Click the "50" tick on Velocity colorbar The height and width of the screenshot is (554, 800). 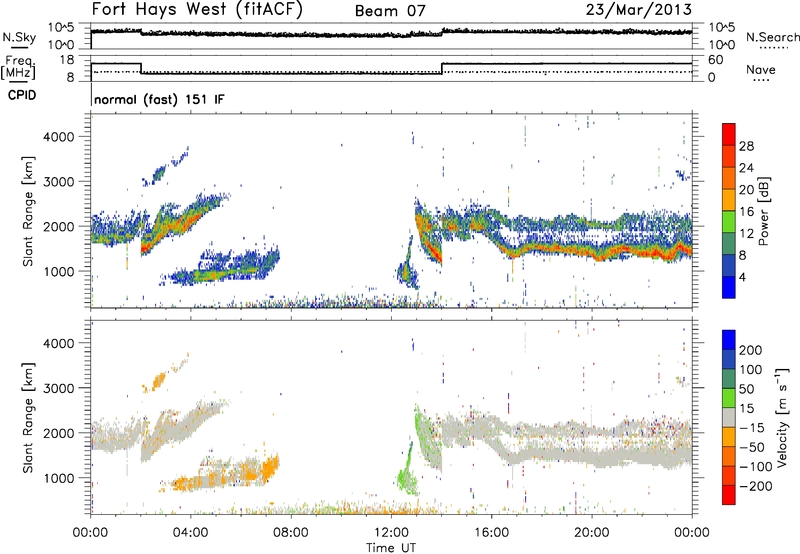coord(746,389)
